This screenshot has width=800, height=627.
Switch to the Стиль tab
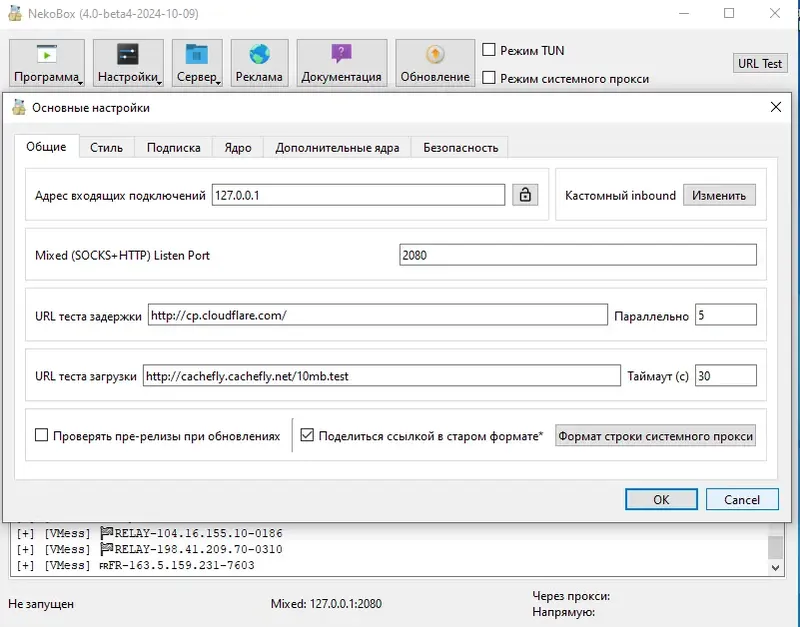click(x=106, y=147)
